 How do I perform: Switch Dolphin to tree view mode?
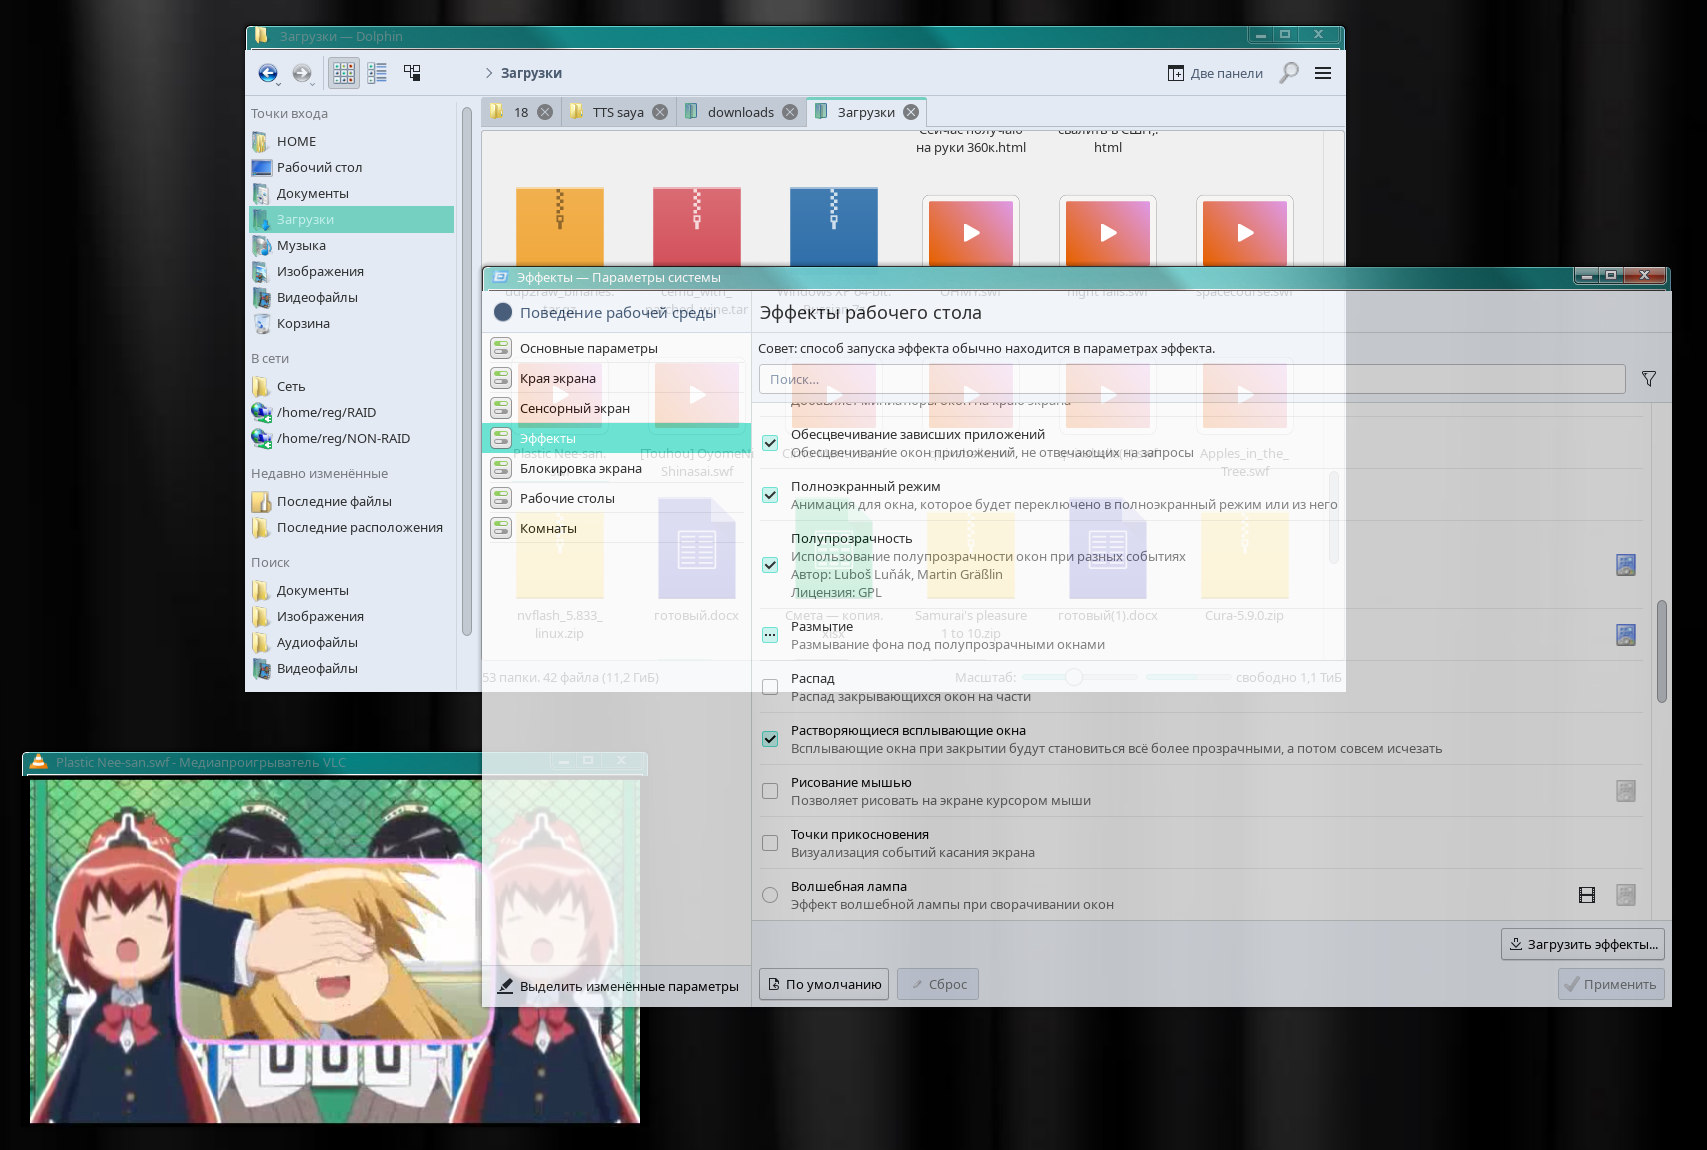(412, 73)
